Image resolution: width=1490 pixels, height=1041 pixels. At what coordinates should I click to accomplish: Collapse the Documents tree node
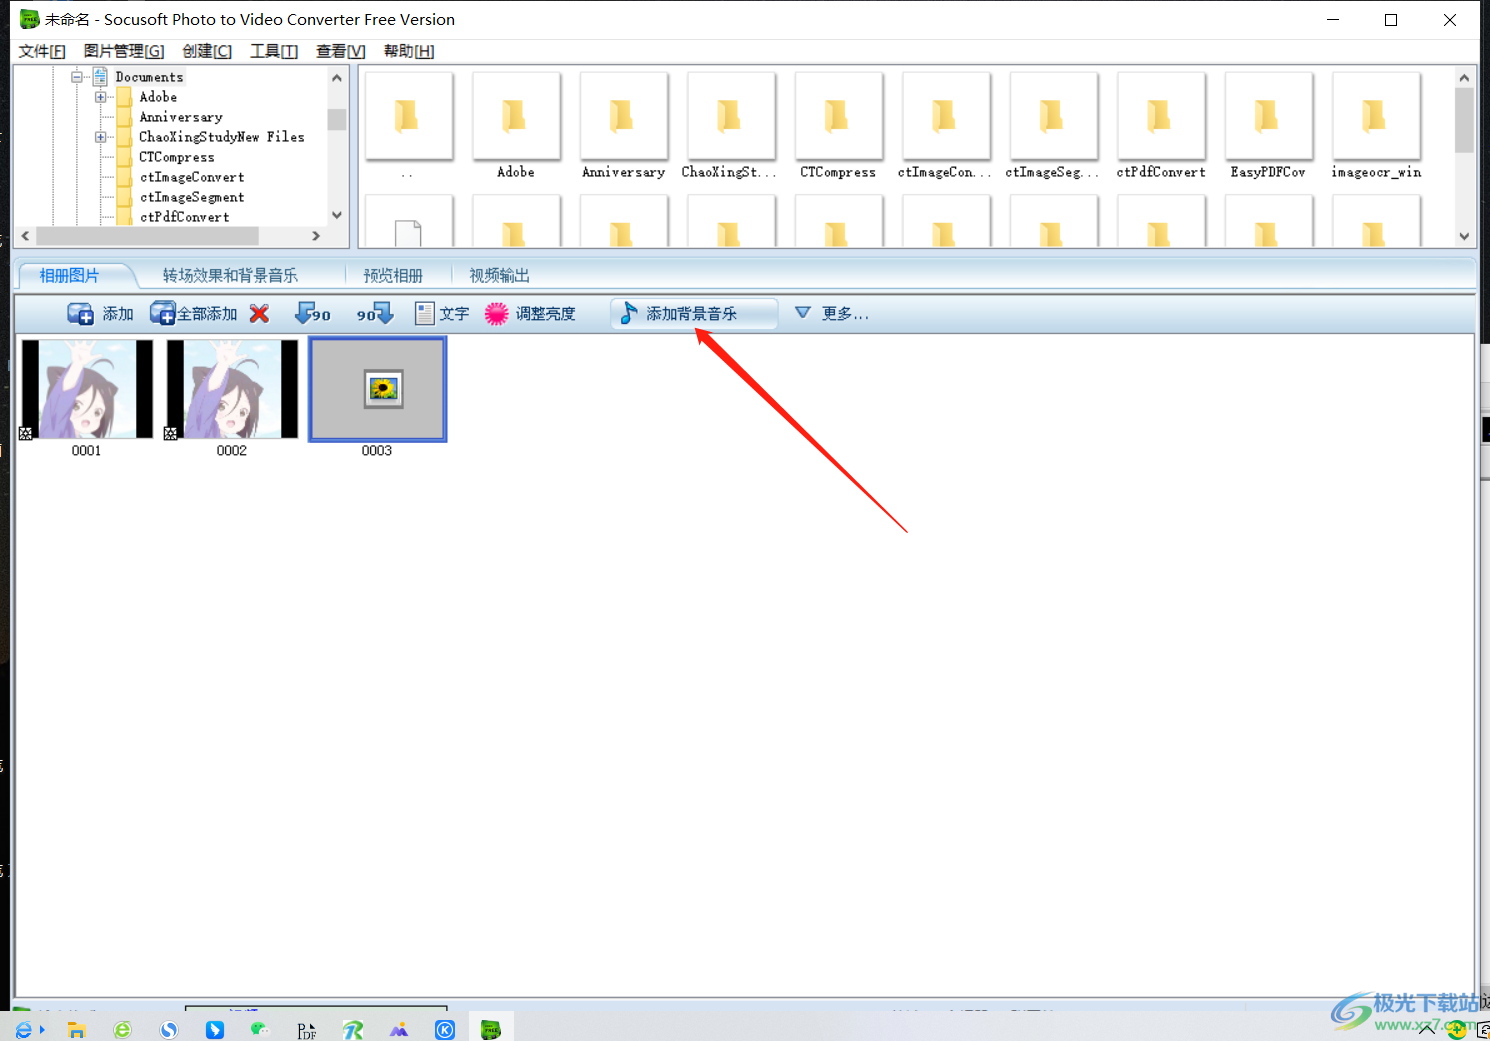(x=77, y=77)
